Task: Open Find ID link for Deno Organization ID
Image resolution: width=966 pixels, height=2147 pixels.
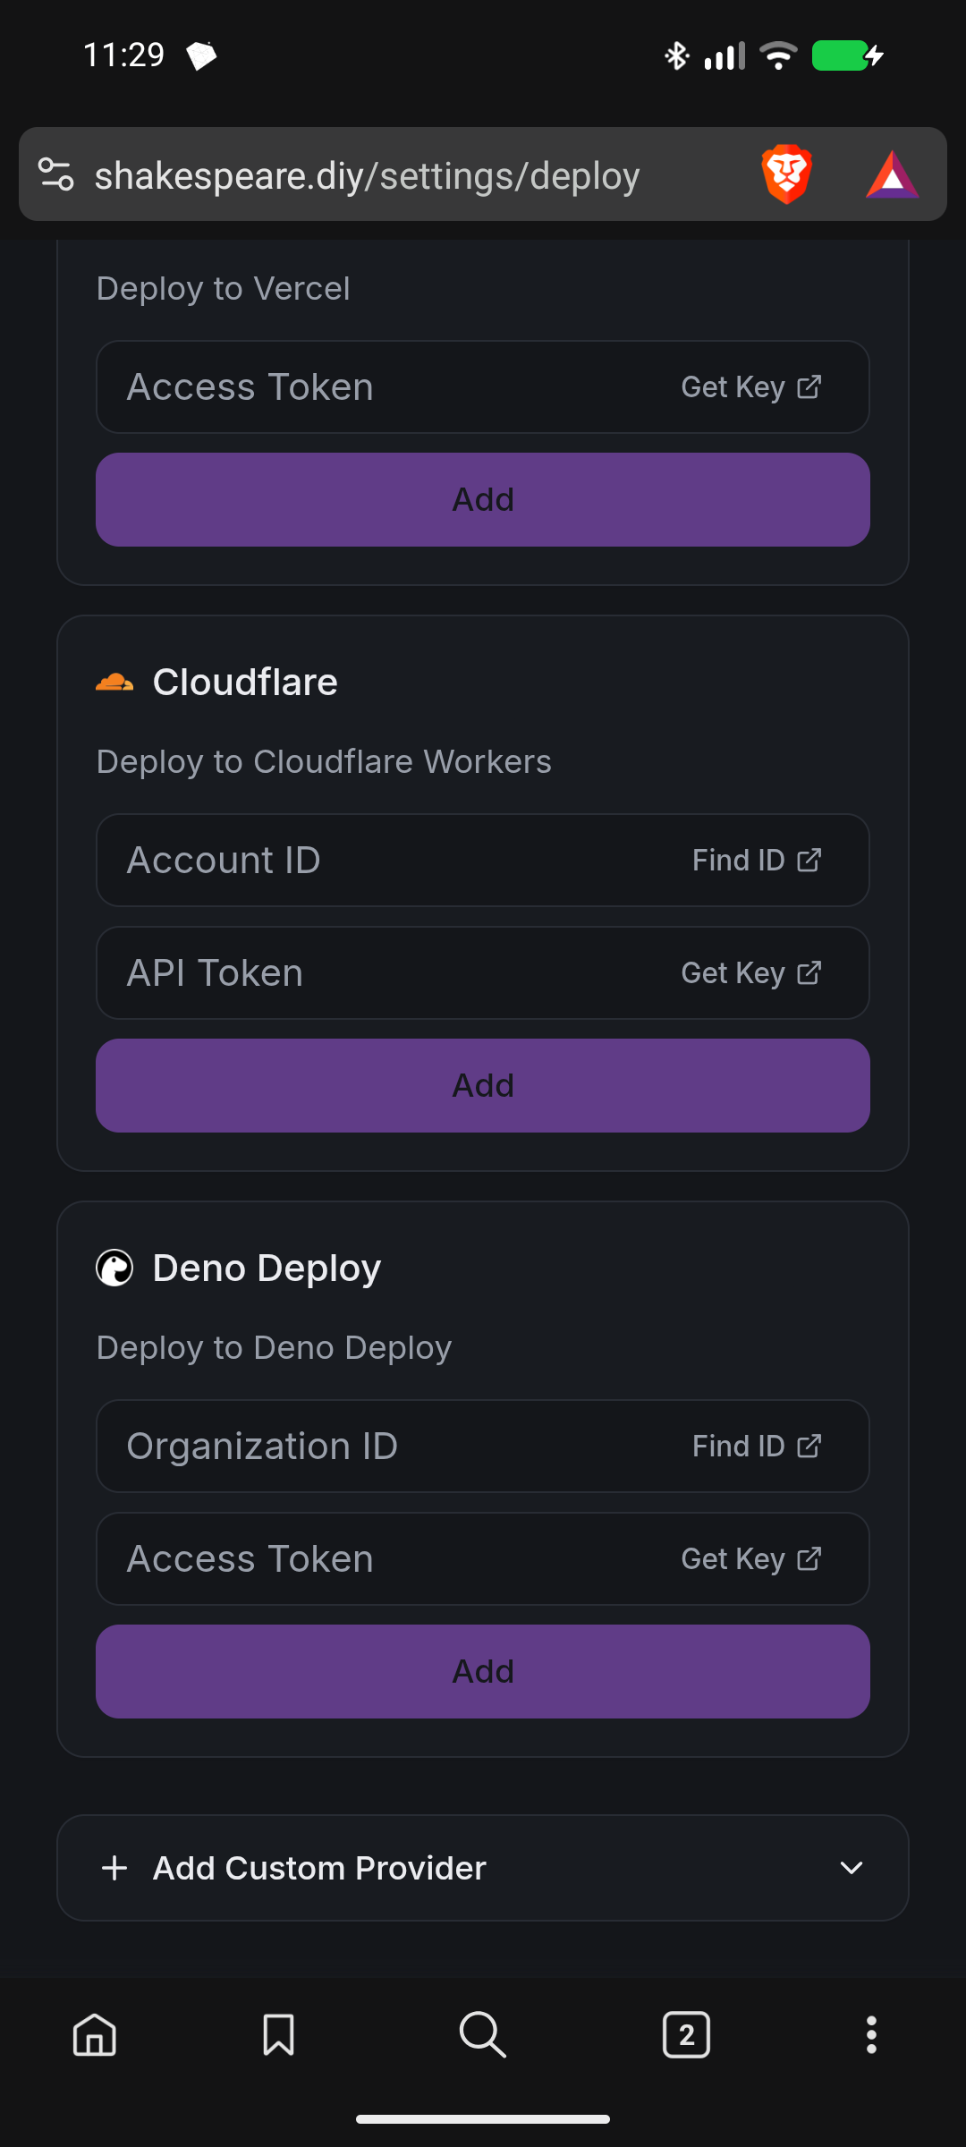Action: pyautogui.click(x=756, y=1446)
